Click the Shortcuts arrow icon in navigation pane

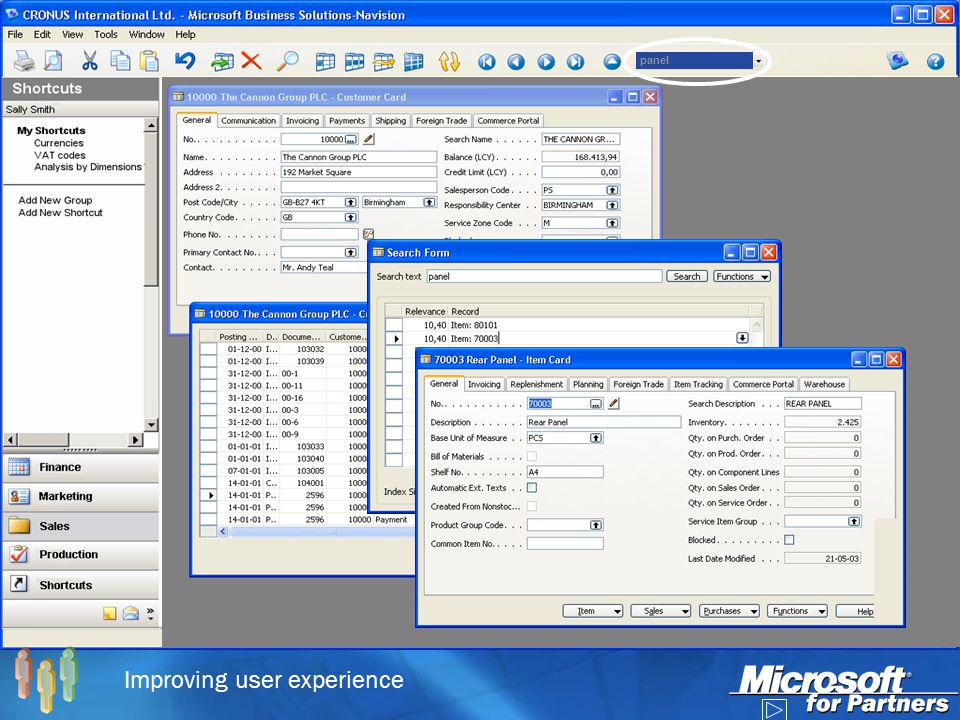coord(19,584)
